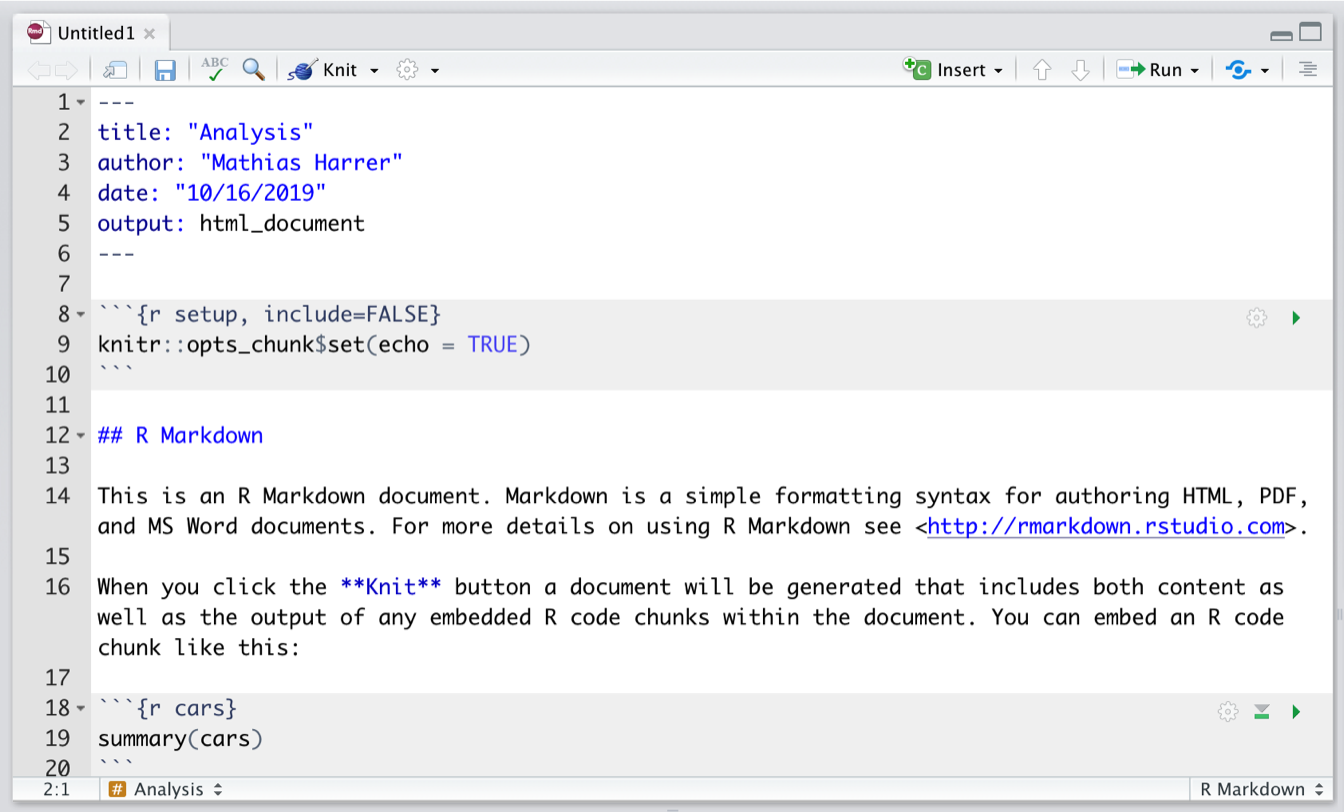The height and width of the screenshot is (812, 1344).
Task: Open the Analysis section navigator menu
Action: pyautogui.click(x=166, y=789)
